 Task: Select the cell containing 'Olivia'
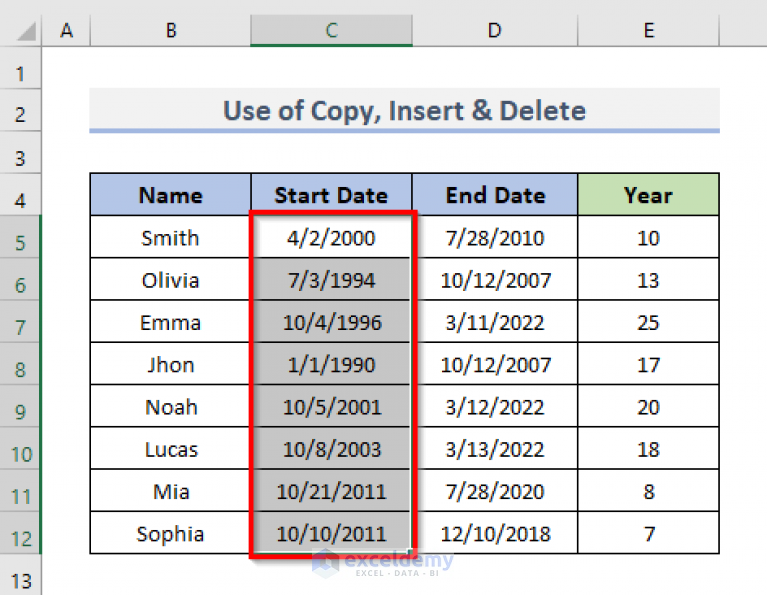click(x=170, y=279)
